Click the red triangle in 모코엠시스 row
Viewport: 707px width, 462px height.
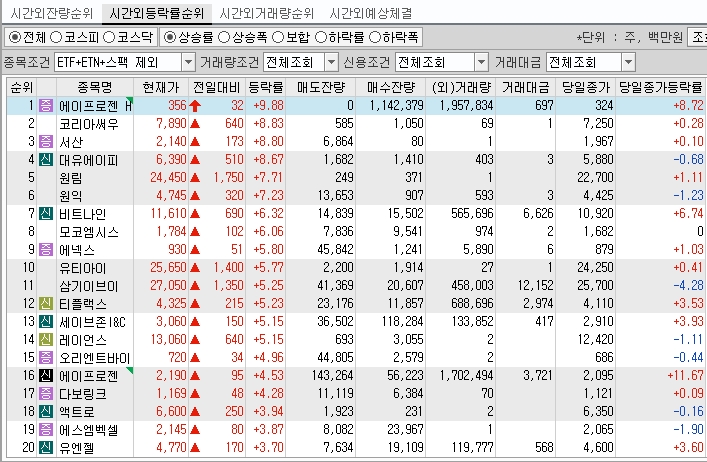pos(195,232)
